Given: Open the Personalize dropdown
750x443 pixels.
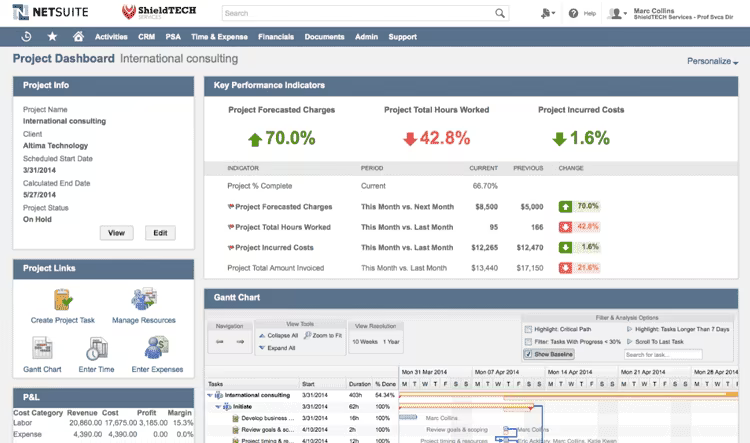Looking at the screenshot, I should [x=712, y=61].
